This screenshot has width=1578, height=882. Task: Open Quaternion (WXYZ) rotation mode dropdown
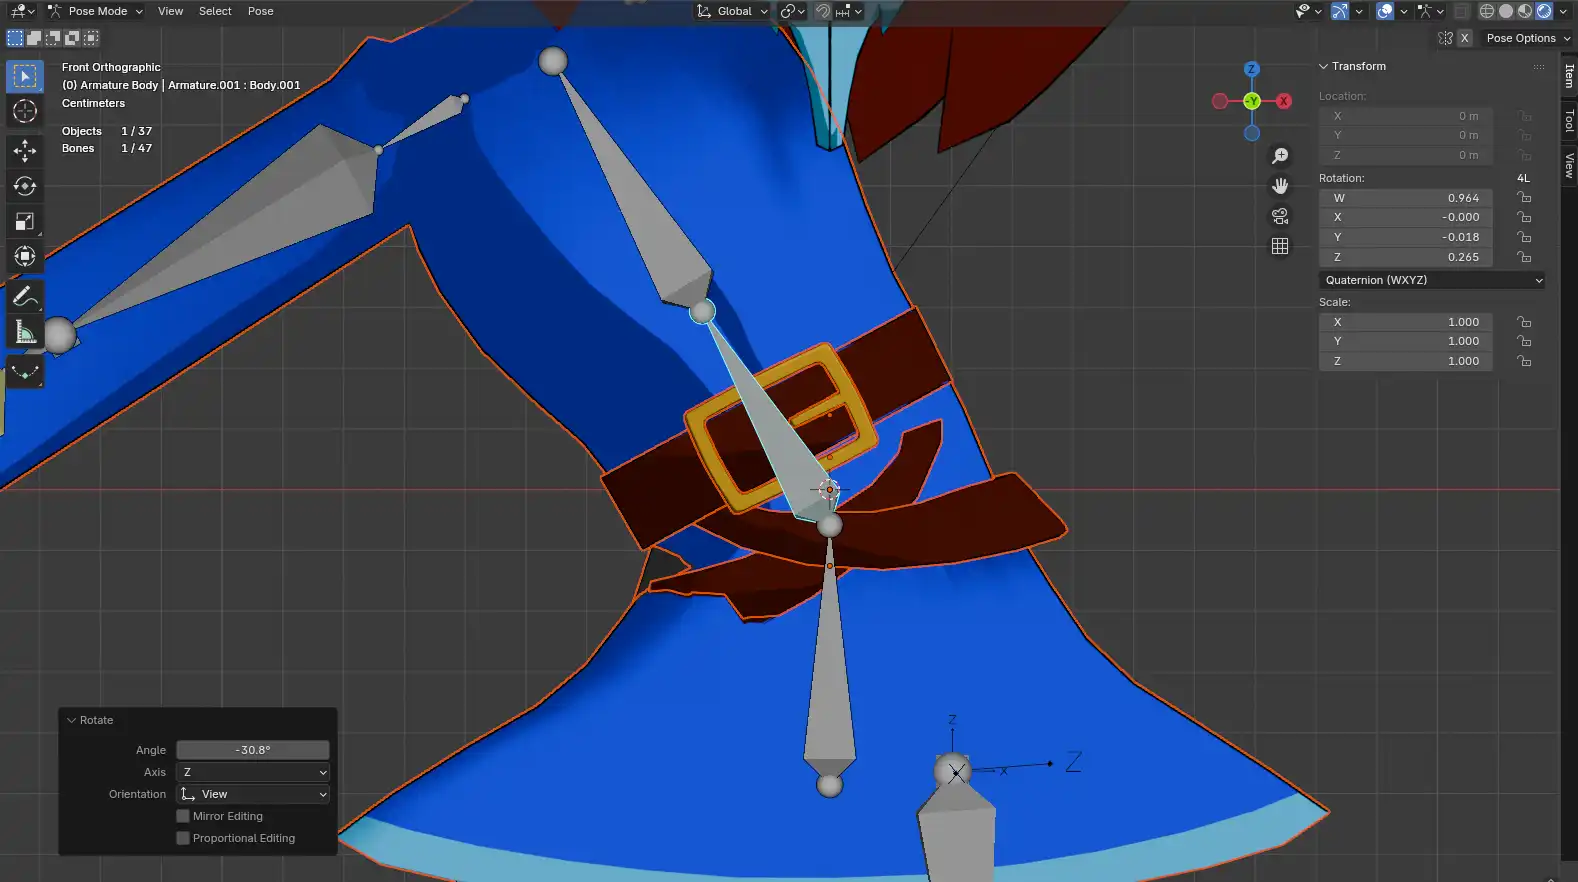[1432, 280]
